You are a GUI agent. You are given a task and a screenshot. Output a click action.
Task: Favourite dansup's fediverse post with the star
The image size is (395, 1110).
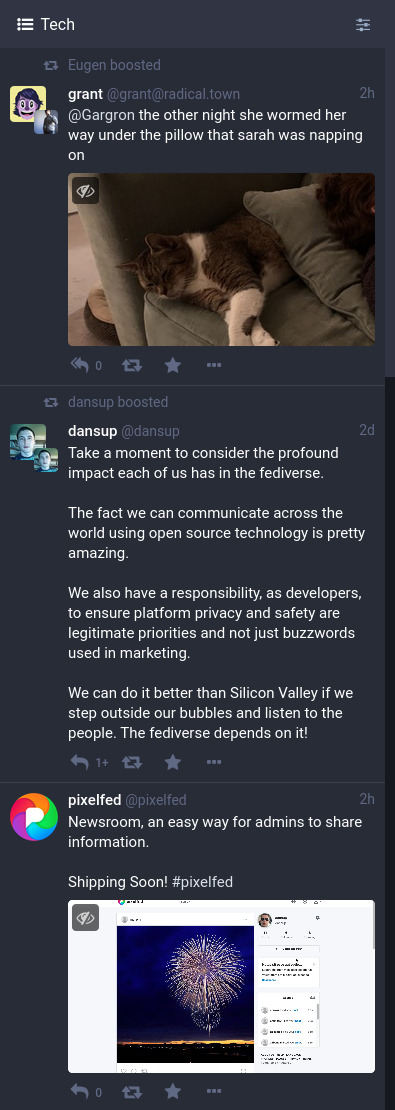tap(173, 762)
